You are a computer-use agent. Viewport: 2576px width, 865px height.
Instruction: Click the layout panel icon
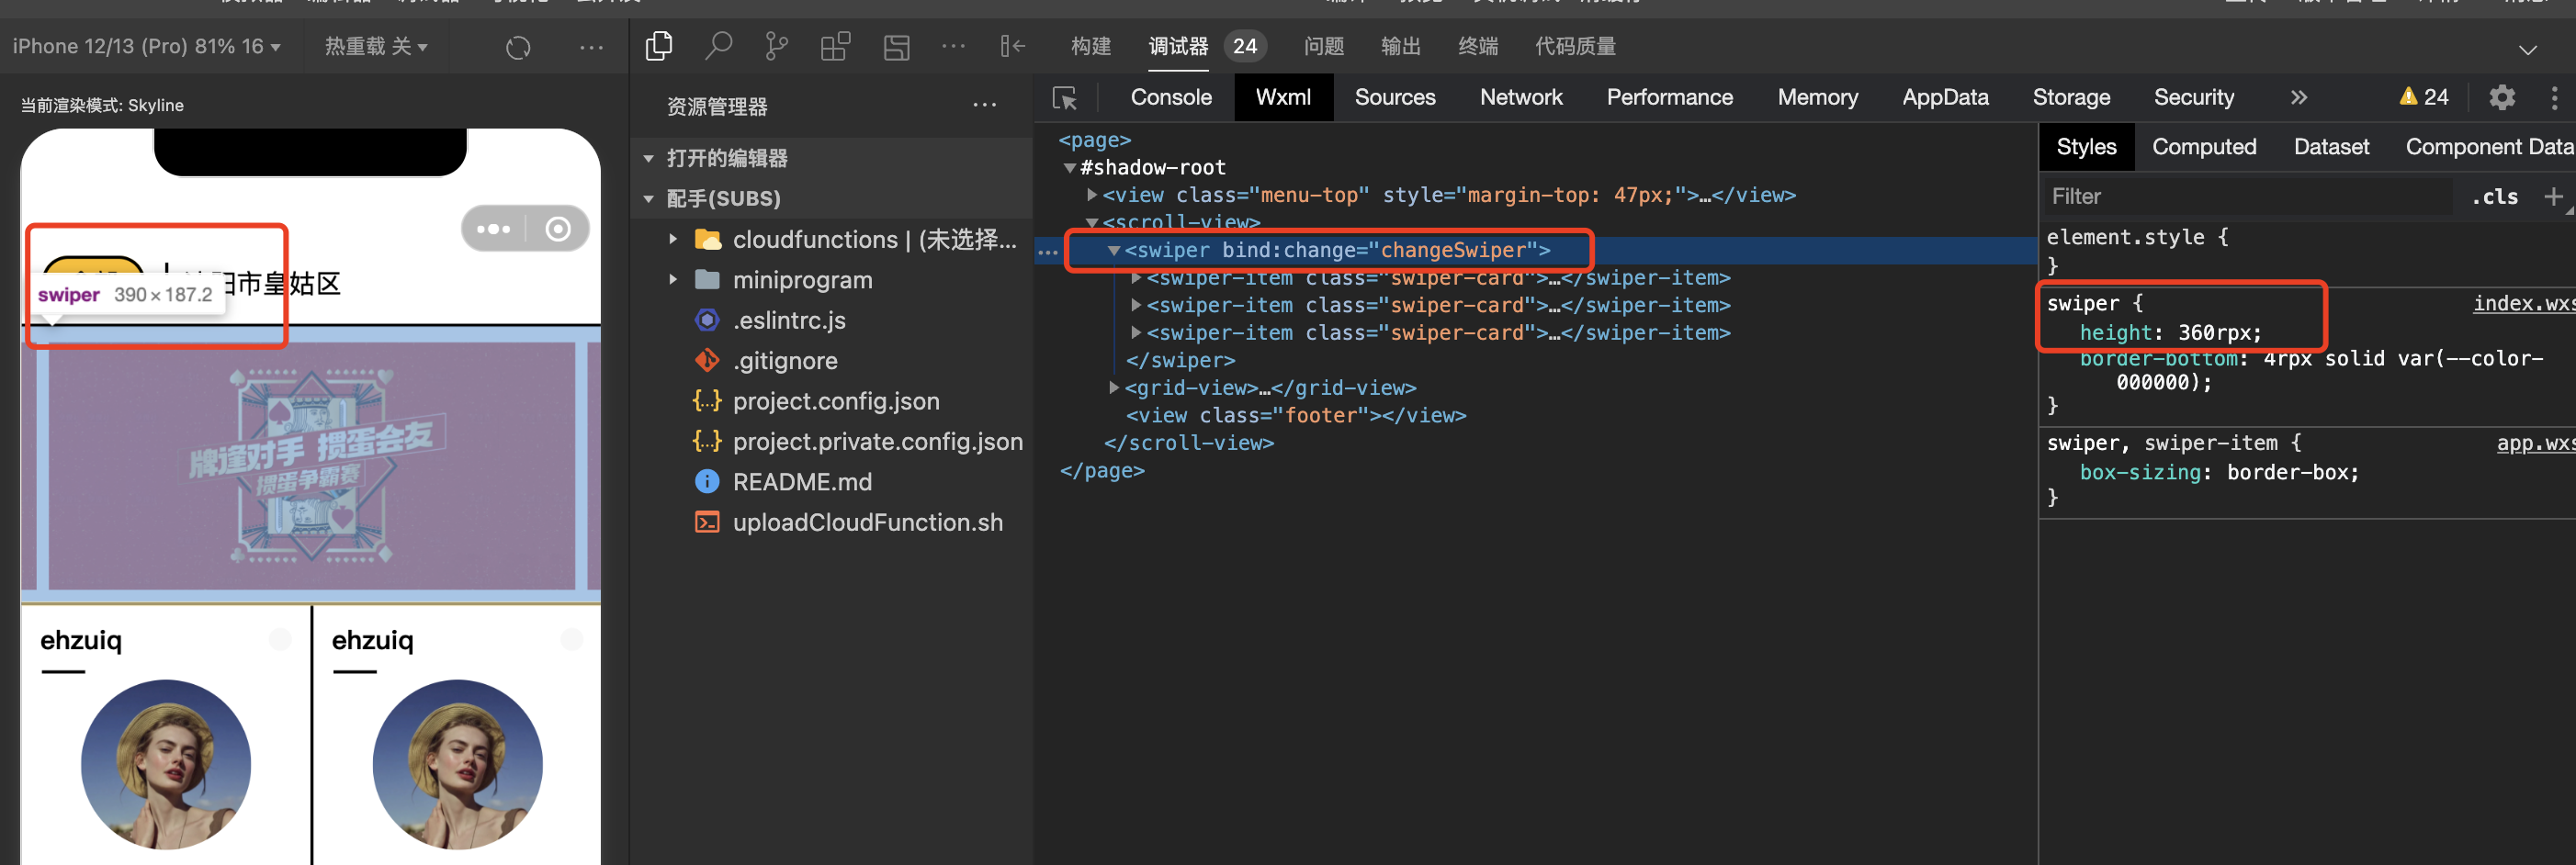click(x=896, y=46)
